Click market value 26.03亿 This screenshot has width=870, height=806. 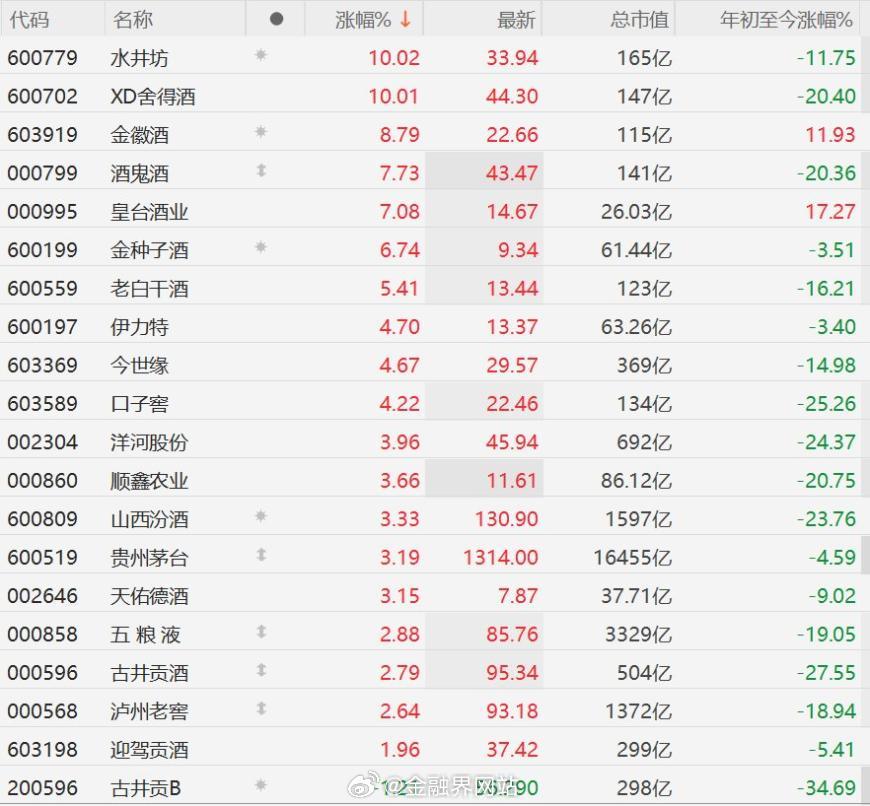(x=636, y=212)
